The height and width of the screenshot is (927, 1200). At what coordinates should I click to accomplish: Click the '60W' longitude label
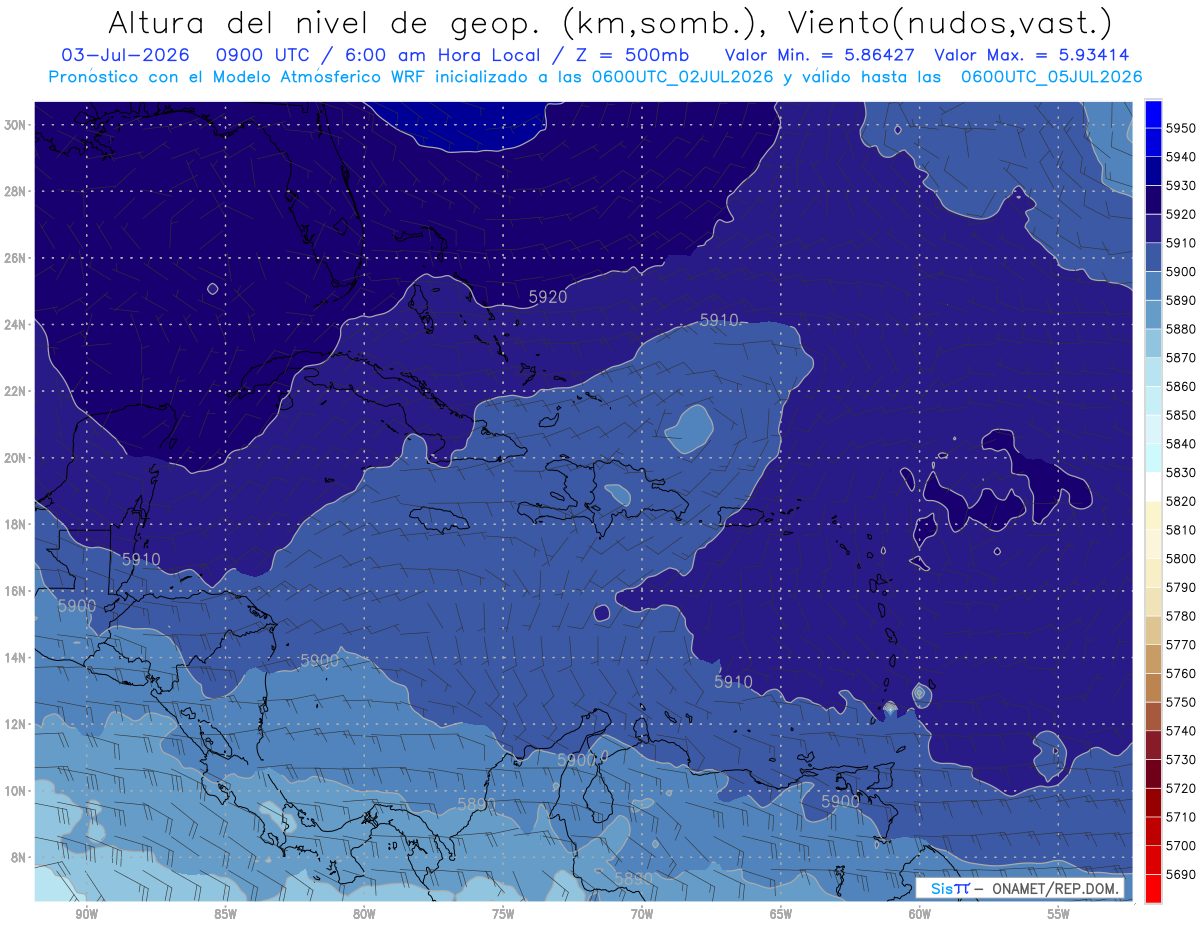tap(920, 914)
